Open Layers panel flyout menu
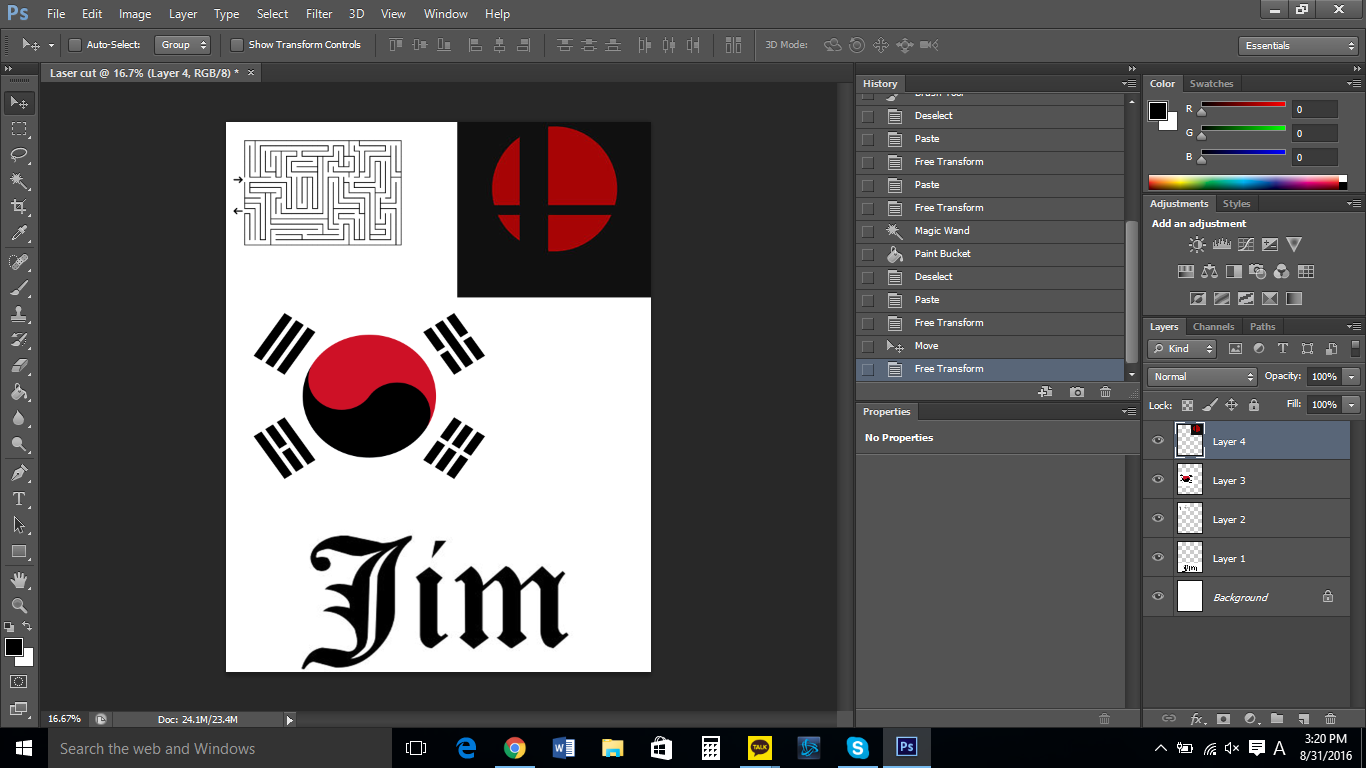 point(1352,327)
